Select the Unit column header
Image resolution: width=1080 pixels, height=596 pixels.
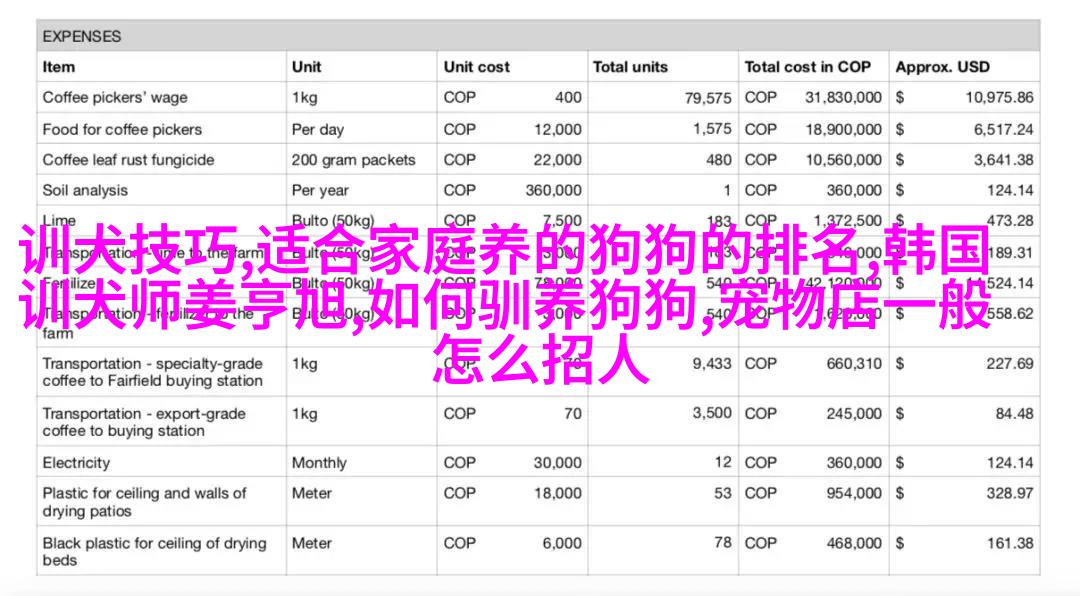pyautogui.click(x=306, y=67)
